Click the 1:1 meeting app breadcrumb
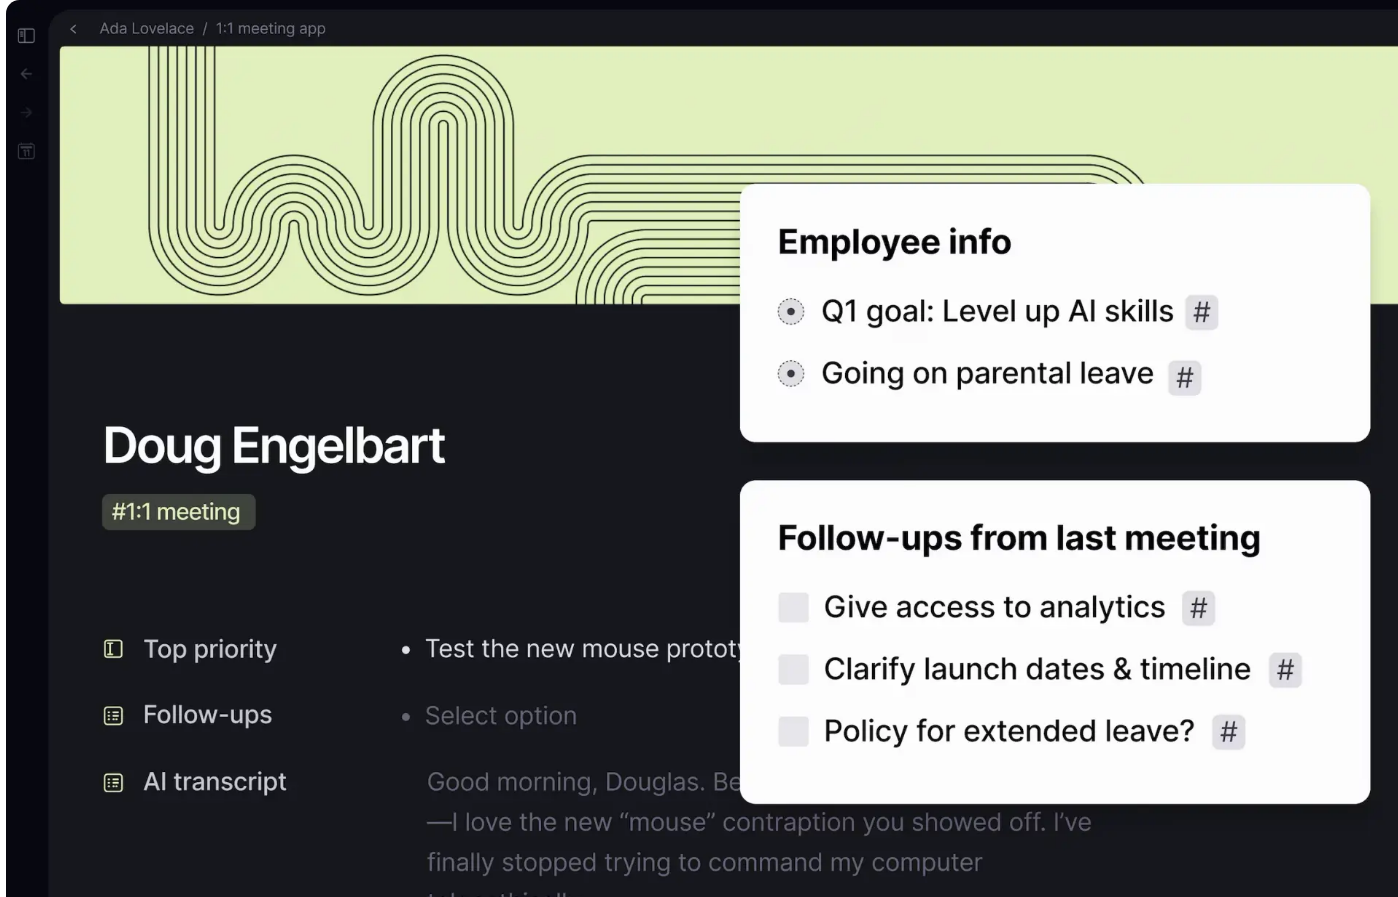 [x=270, y=29]
